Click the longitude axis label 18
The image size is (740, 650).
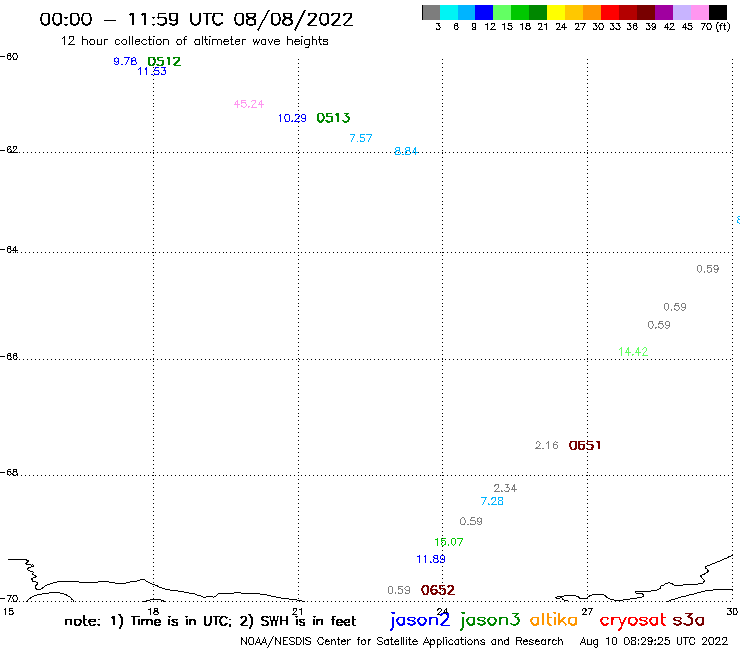pos(153,612)
